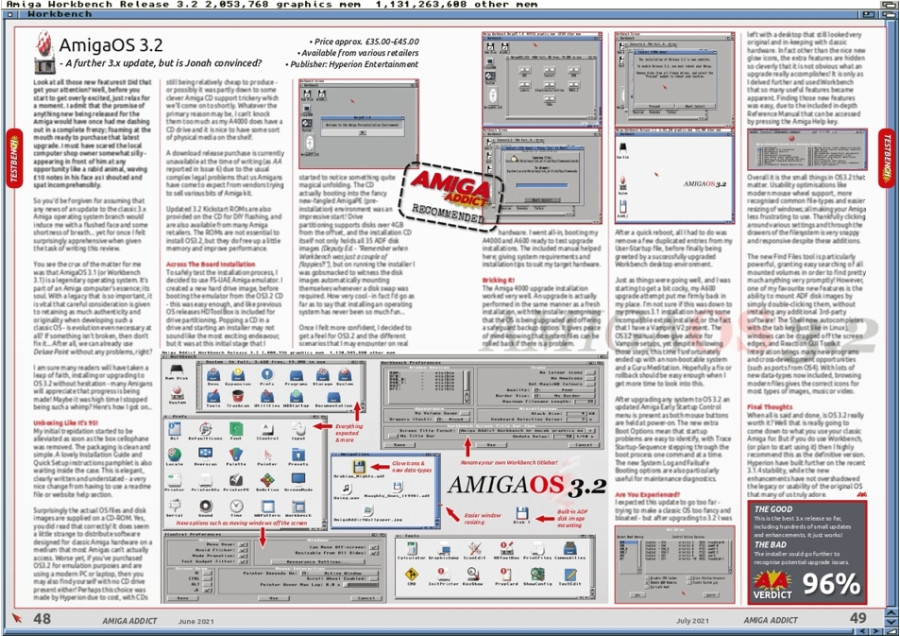Open the Utilities drawer icon

coord(267,396)
